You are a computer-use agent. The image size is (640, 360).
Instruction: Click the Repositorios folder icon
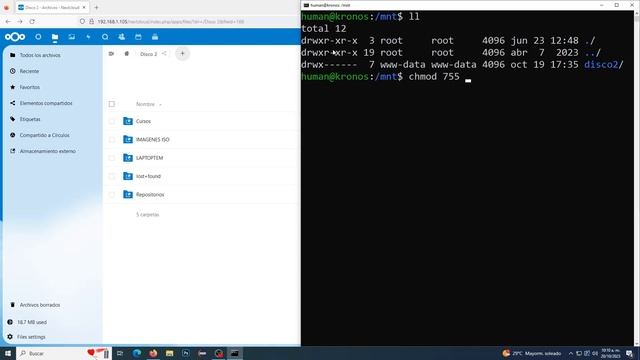click(x=128, y=195)
